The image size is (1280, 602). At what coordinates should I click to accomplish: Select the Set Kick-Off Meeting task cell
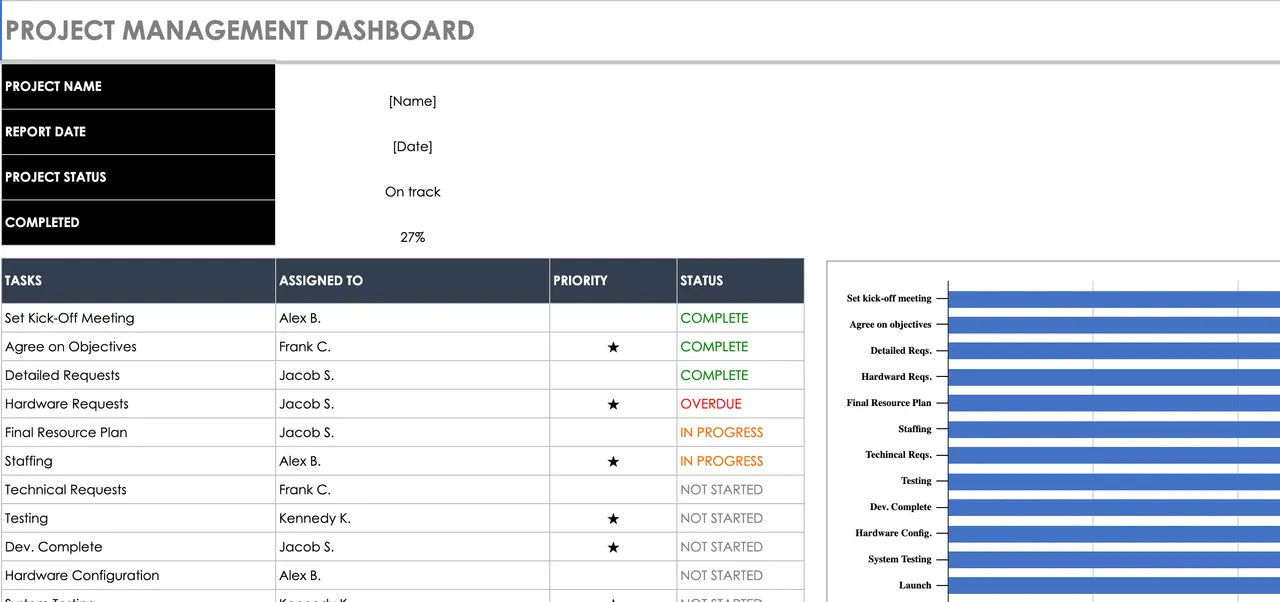coord(138,318)
